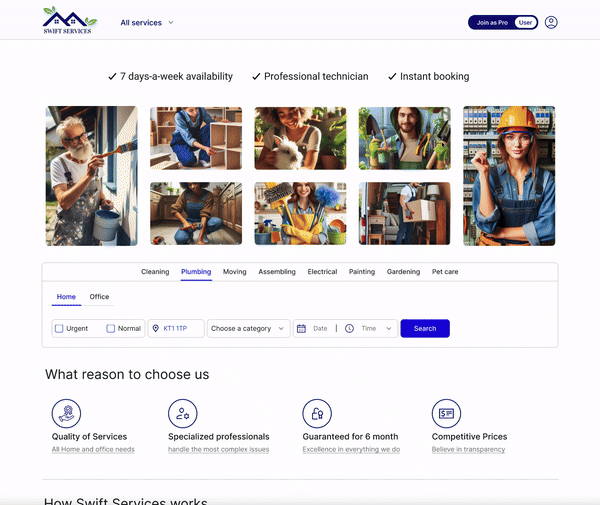Select the Plumbing tab
Screen dimensions: 600x505
pos(196,272)
